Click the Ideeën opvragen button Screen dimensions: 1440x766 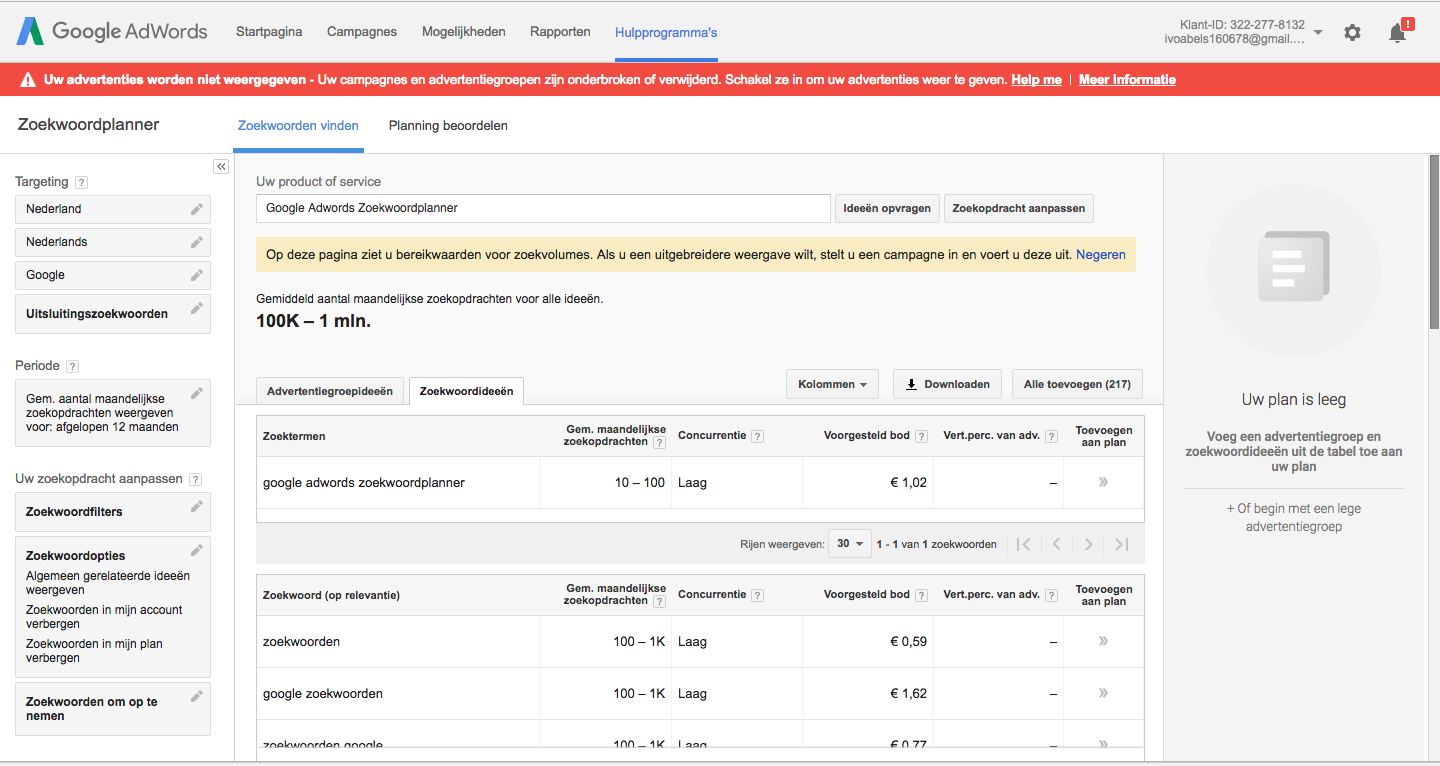[887, 208]
